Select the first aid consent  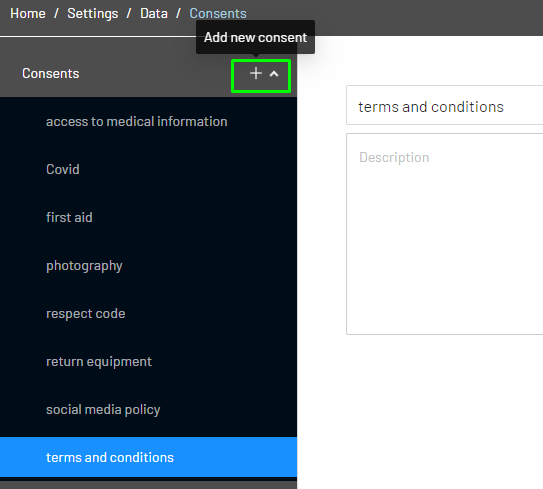(148, 217)
